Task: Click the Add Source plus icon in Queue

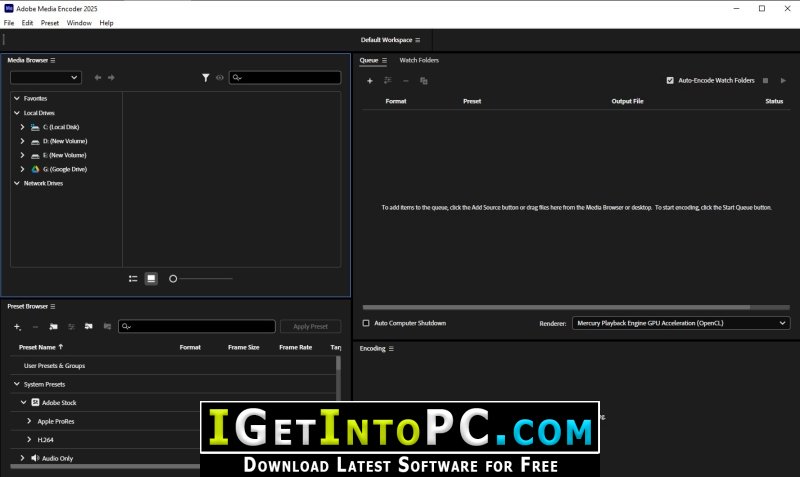Action: [x=370, y=80]
